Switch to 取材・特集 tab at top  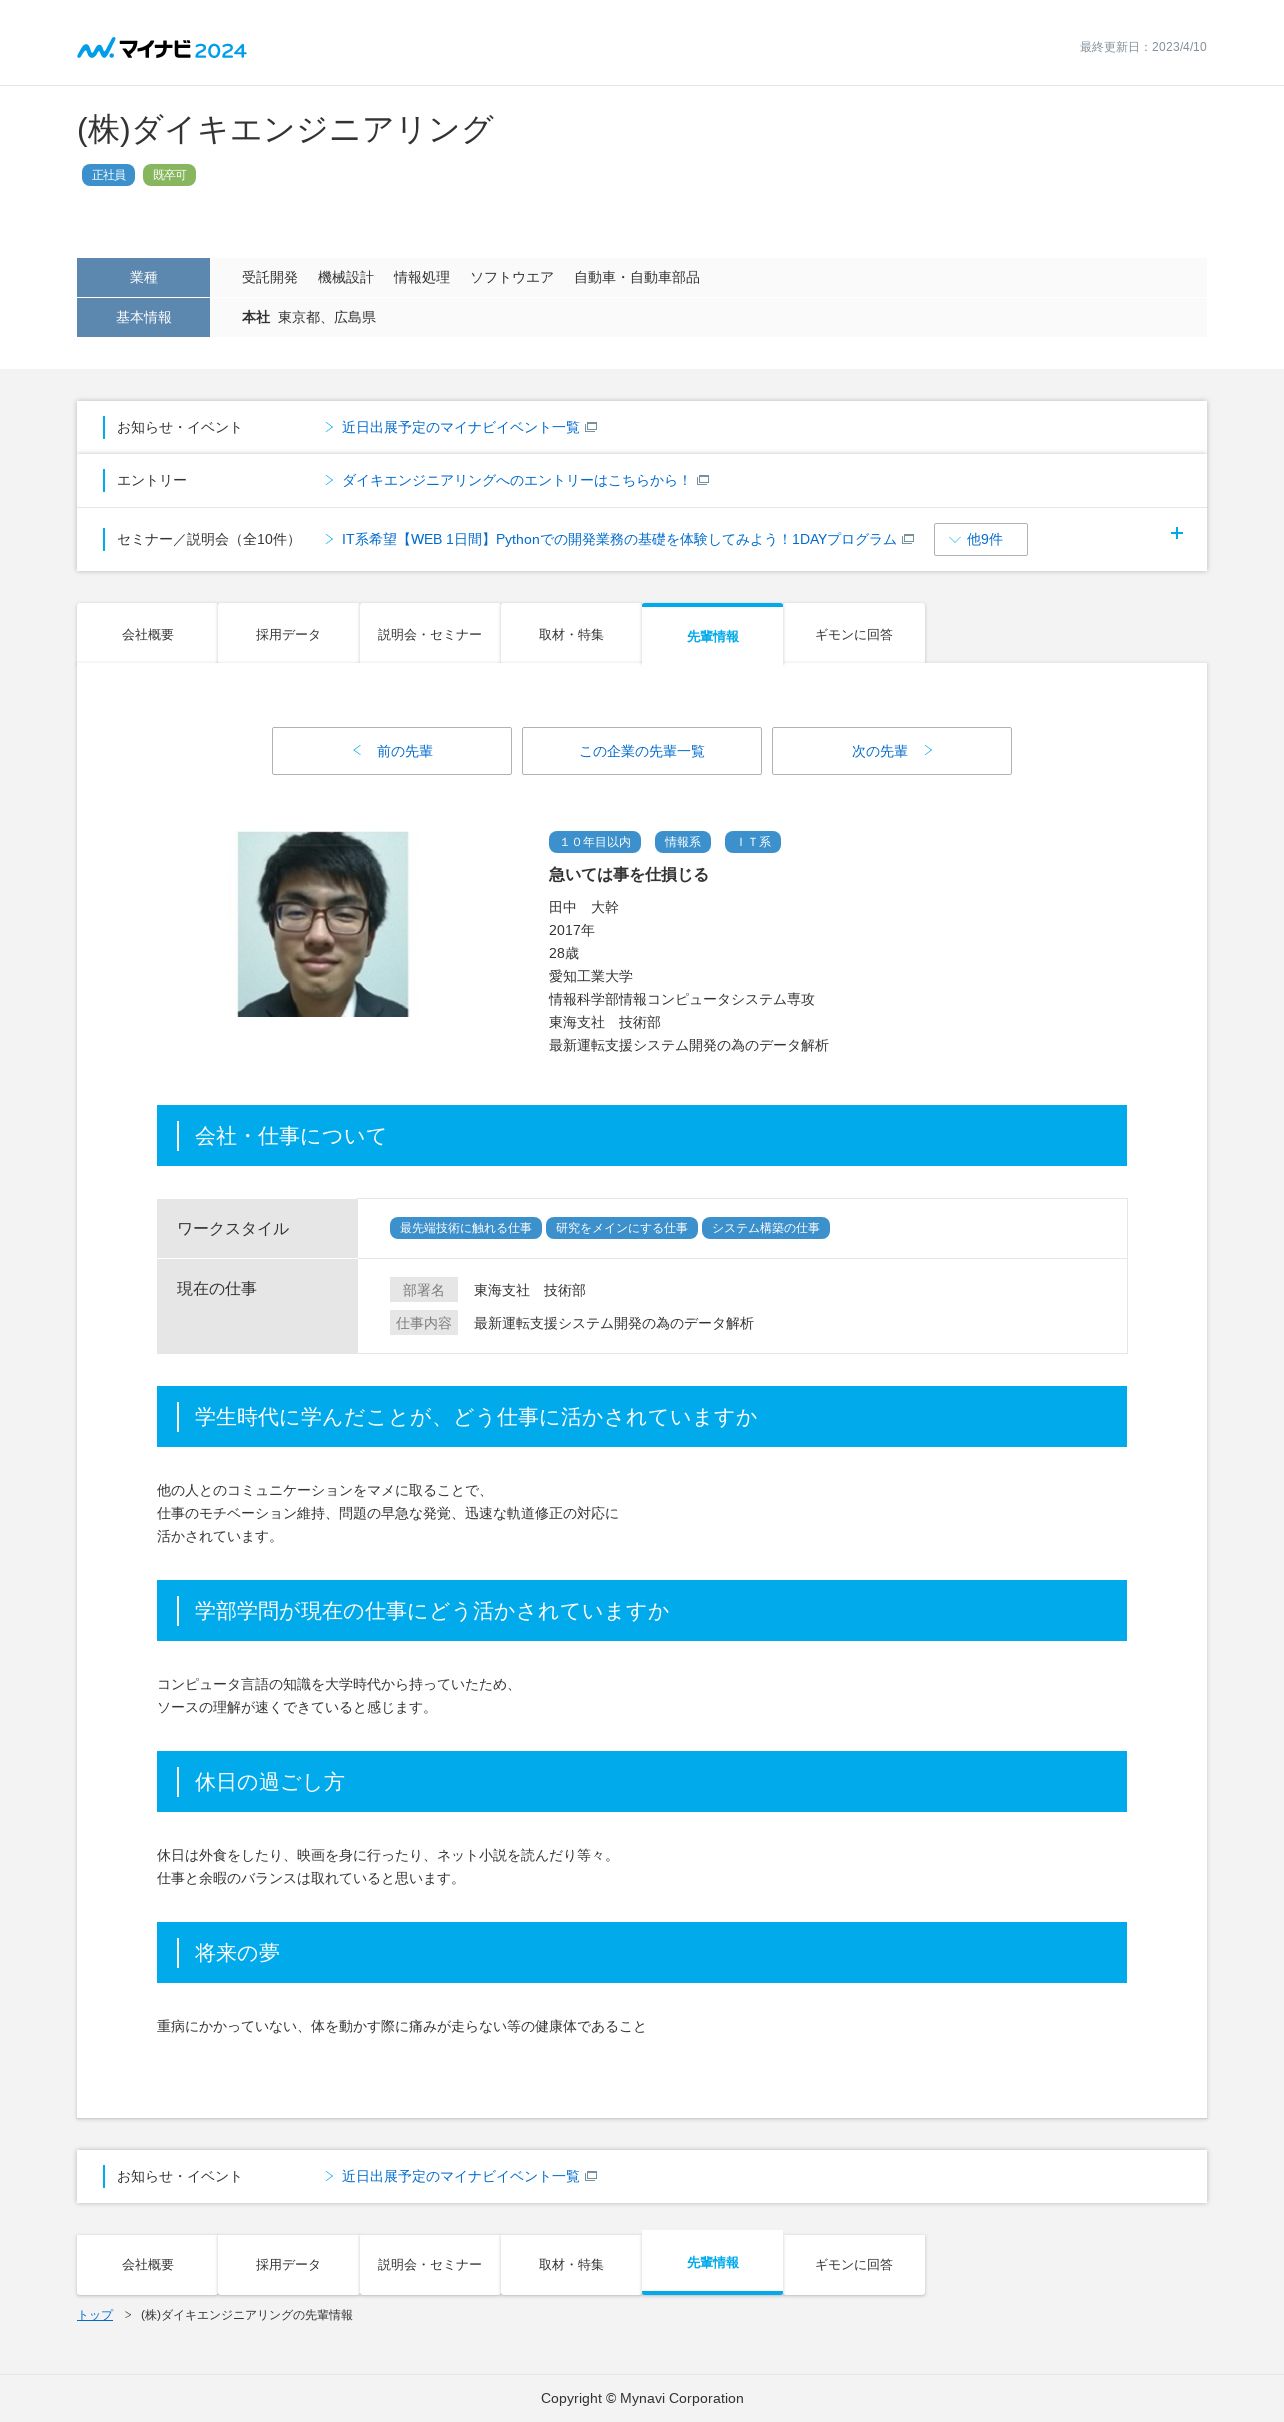(571, 634)
